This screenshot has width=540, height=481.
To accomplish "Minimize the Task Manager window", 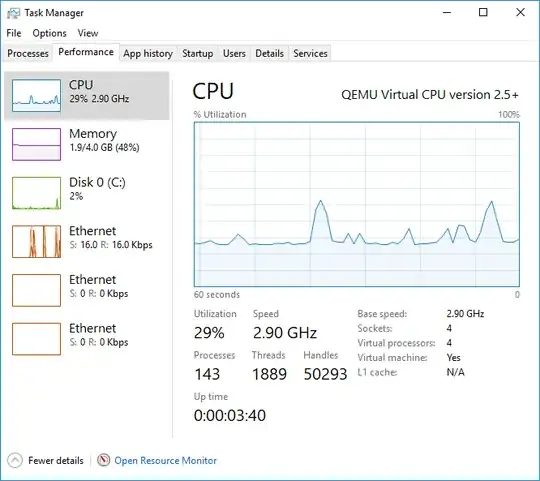I will tap(447, 12).
